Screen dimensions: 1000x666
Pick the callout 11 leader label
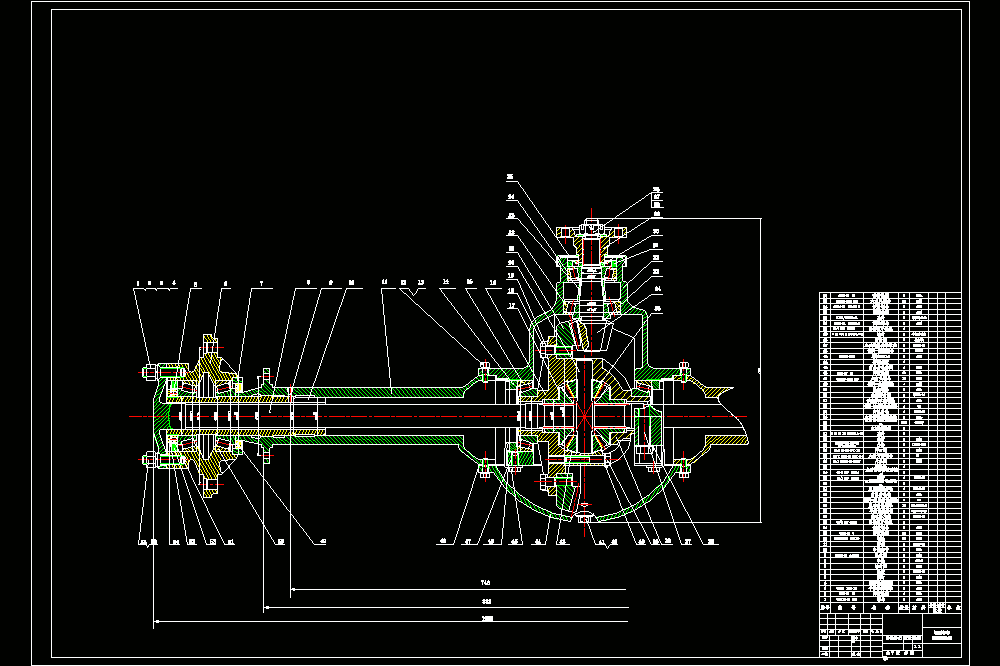pyautogui.click(x=385, y=282)
